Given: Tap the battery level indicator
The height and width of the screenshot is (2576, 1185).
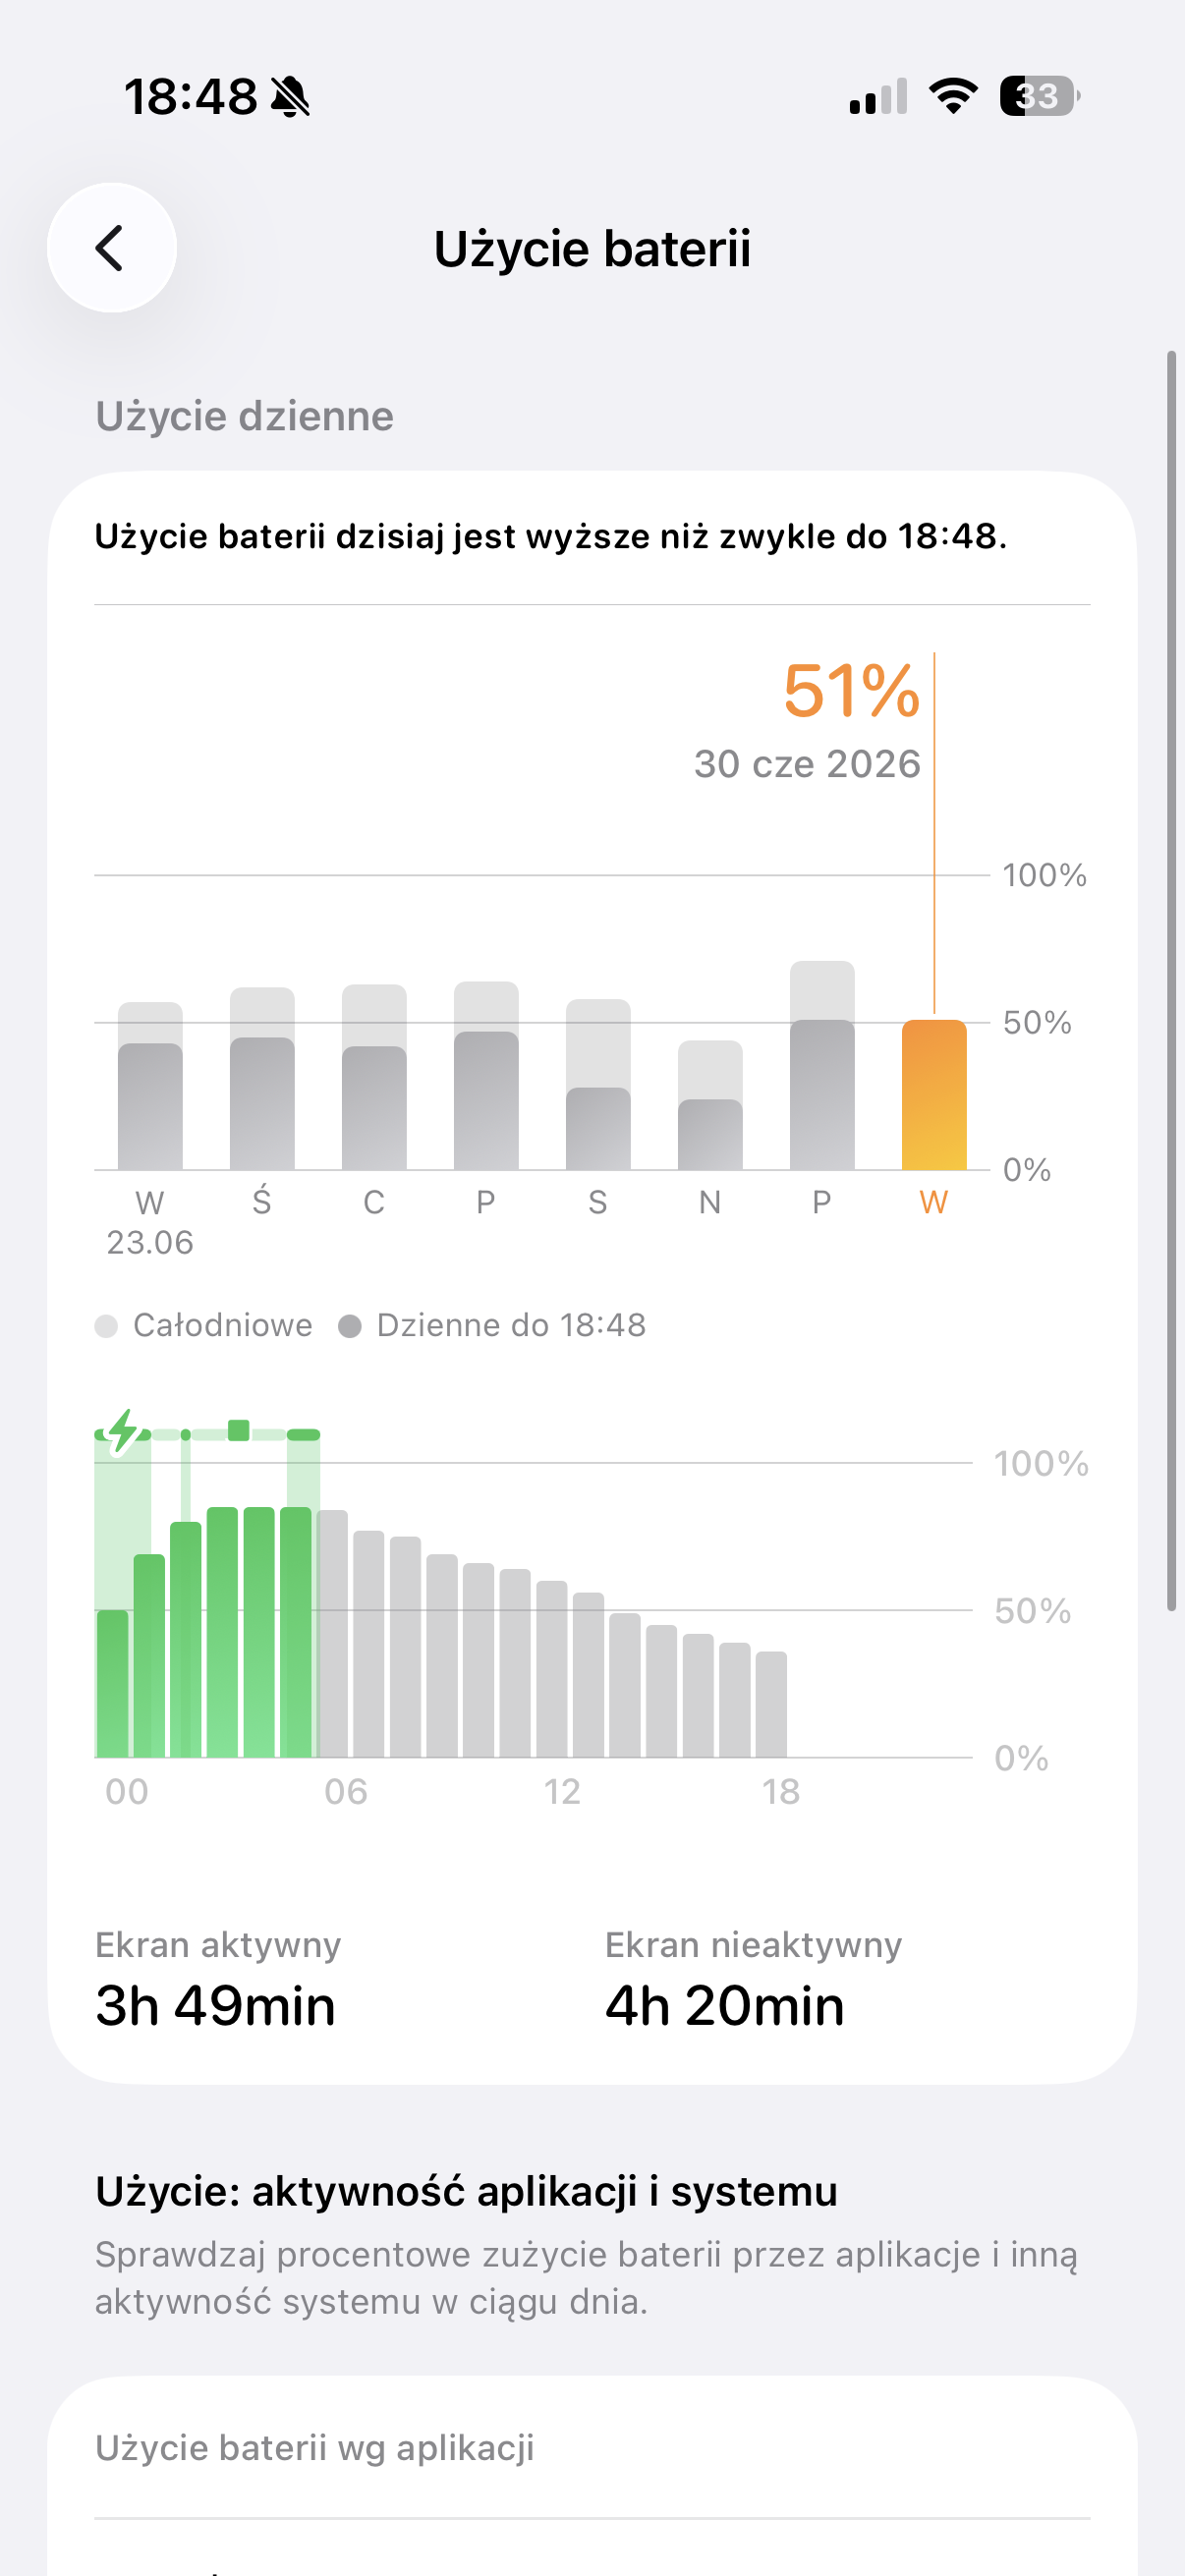Looking at the screenshot, I should pos(1040,96).
